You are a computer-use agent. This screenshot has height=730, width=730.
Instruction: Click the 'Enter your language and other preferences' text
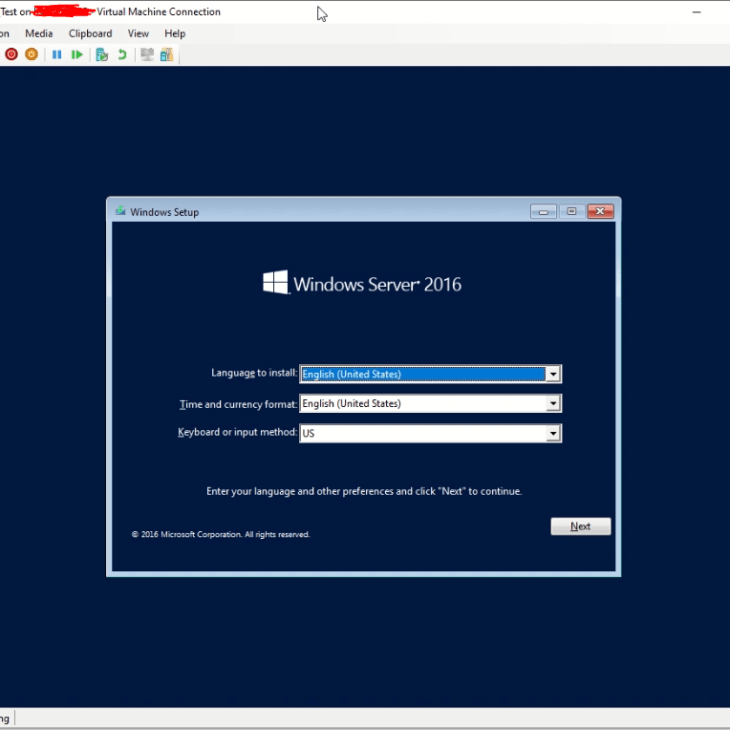[x=364, y=491]
